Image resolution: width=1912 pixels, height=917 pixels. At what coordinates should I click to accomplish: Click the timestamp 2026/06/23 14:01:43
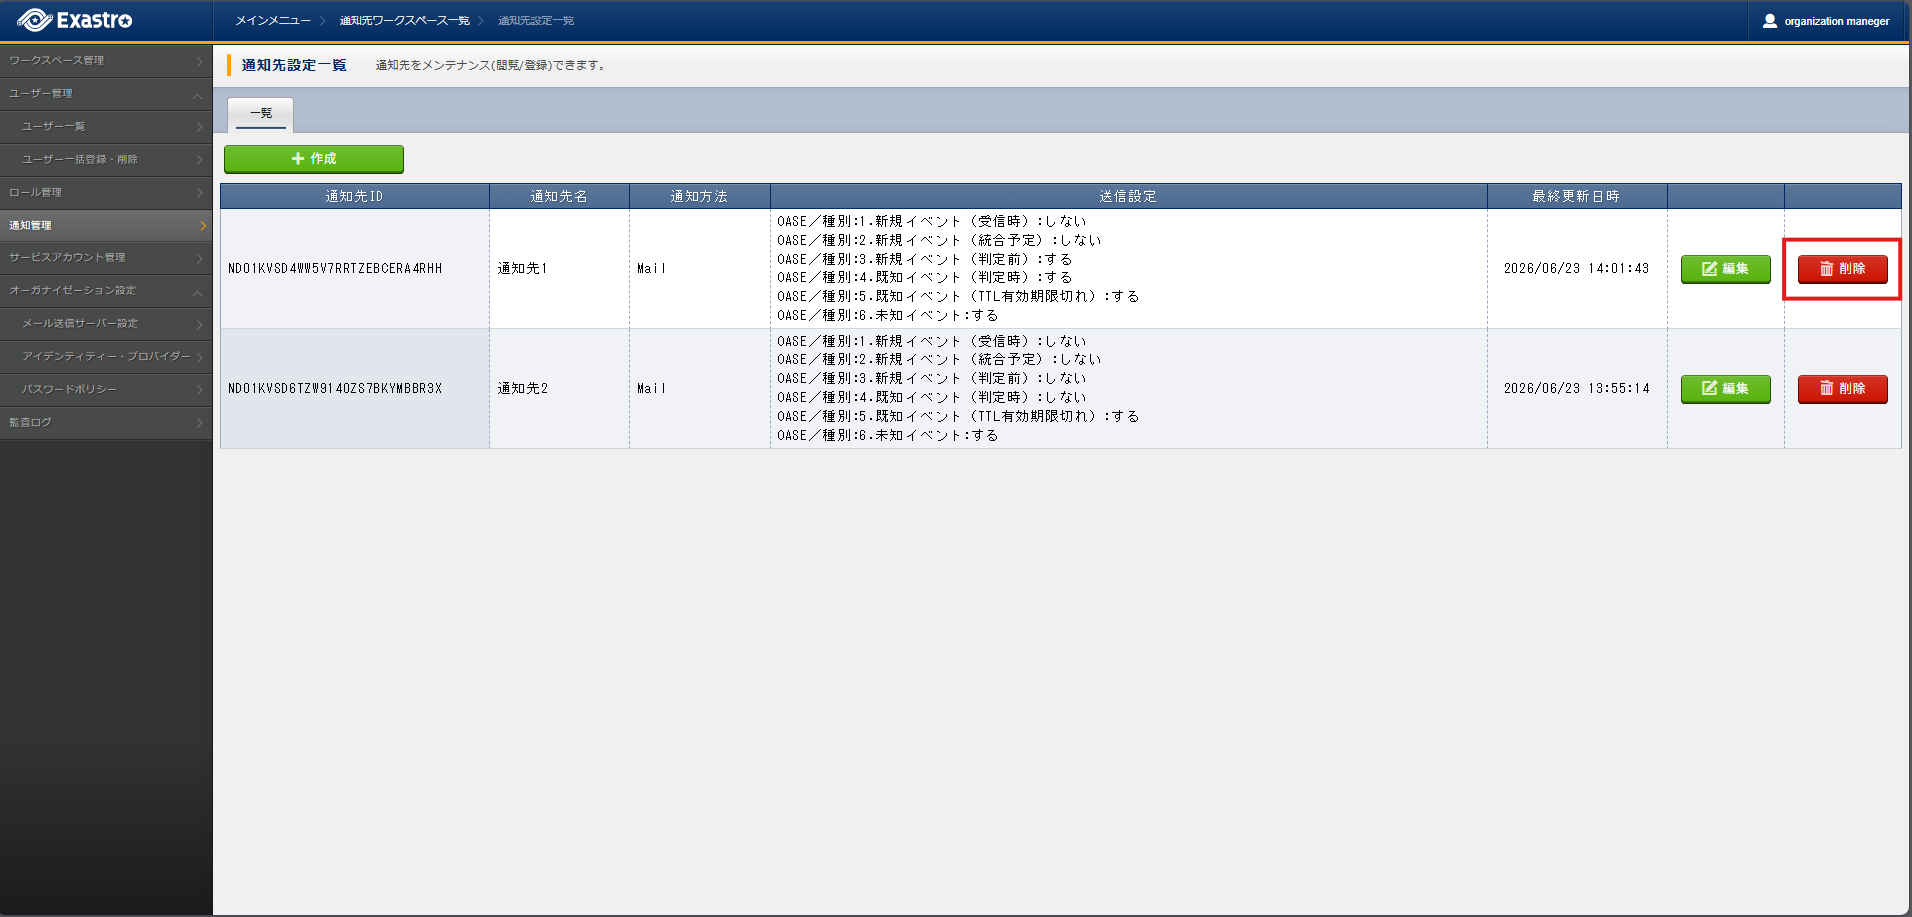pyautogui.click(x=1576, y=269)
